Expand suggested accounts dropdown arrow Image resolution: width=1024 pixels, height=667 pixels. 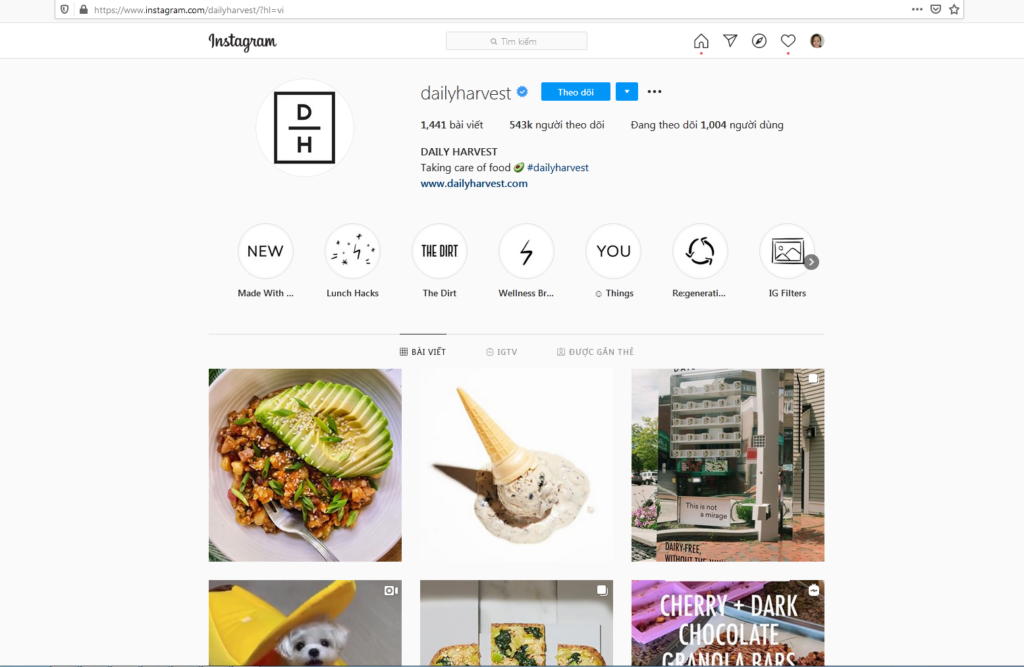click(626, 91)
